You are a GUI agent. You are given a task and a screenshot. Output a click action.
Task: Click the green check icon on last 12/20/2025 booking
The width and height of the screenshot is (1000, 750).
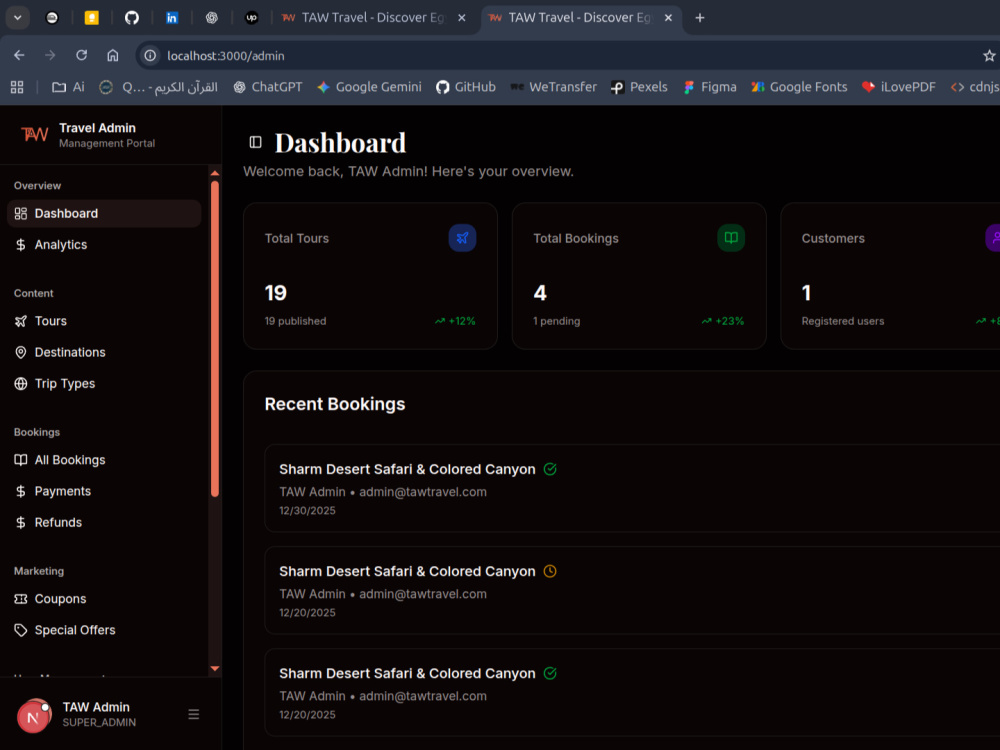point(550,673)
